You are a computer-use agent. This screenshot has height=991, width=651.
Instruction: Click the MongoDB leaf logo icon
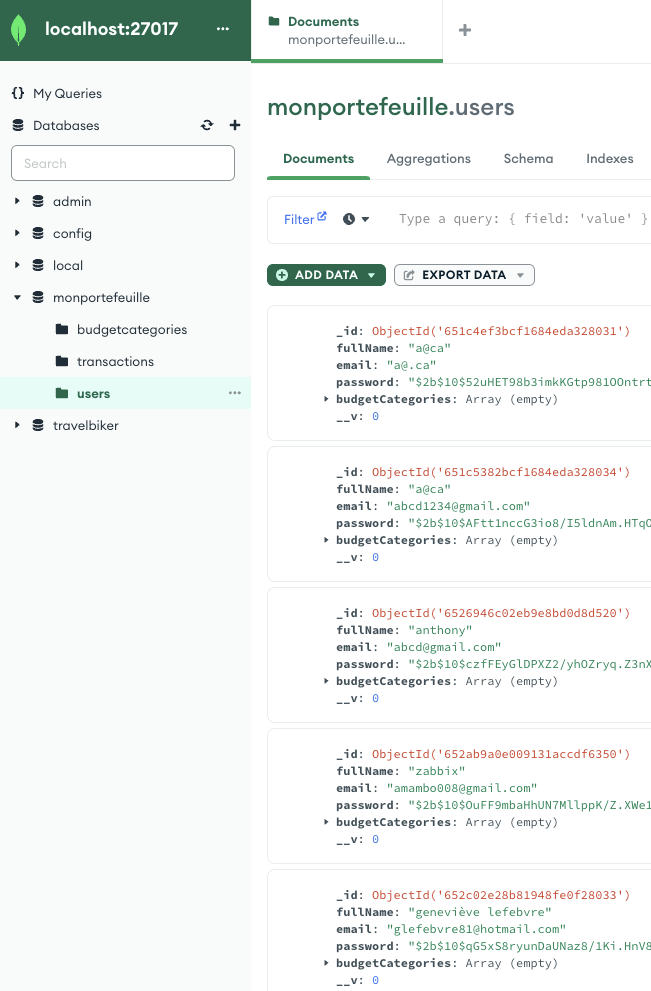pos(19,30)
